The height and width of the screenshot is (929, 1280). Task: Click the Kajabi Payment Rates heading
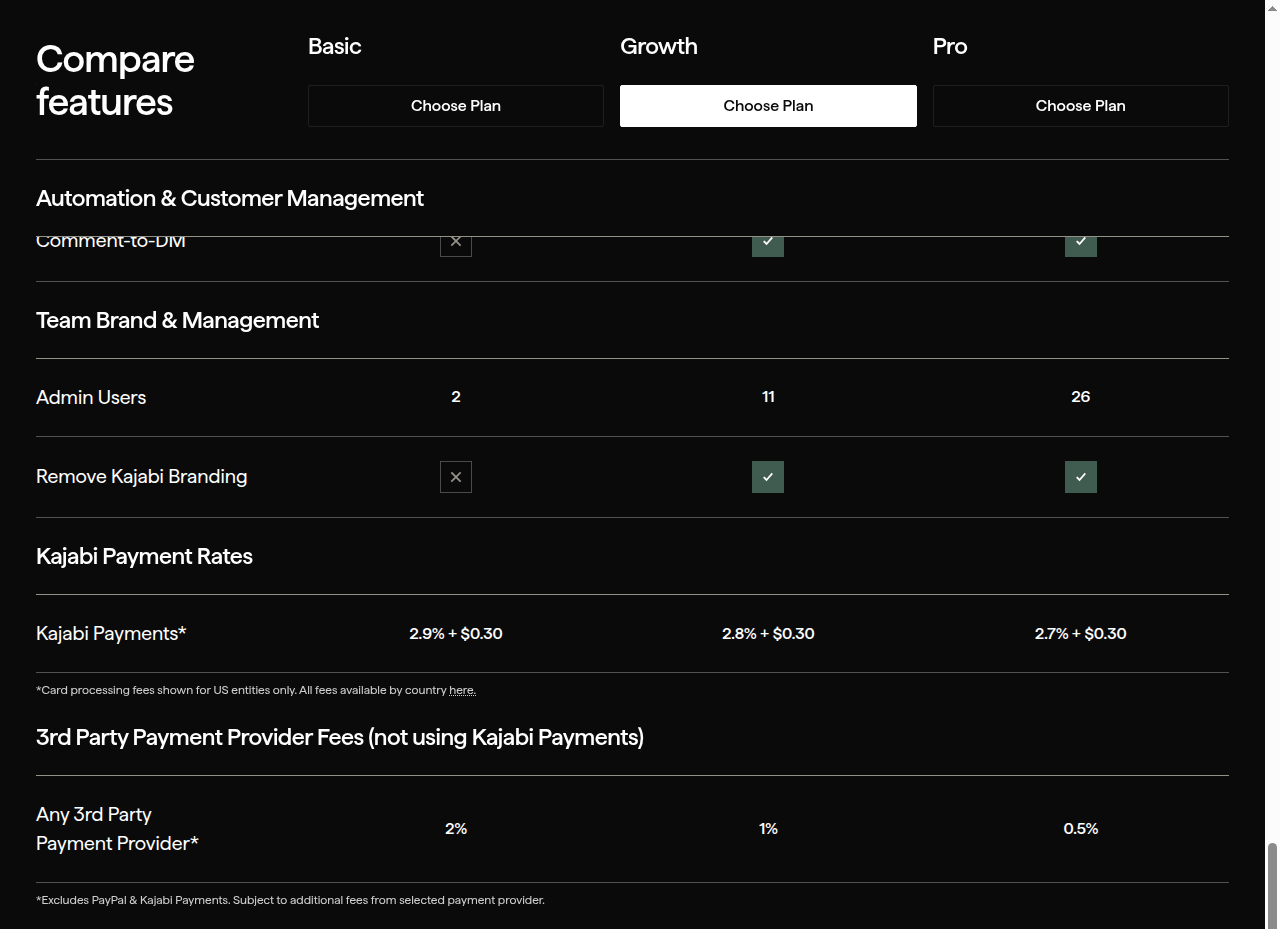144,556
